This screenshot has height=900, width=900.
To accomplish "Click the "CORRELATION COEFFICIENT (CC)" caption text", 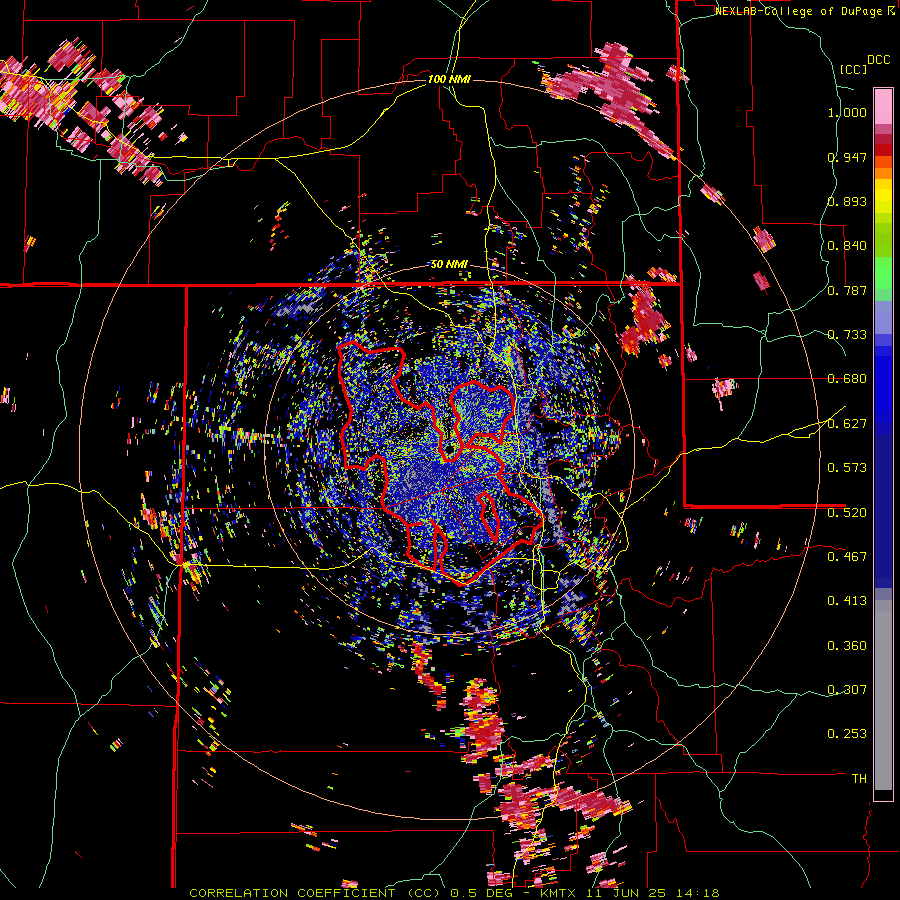I will (x=315, y=893).
